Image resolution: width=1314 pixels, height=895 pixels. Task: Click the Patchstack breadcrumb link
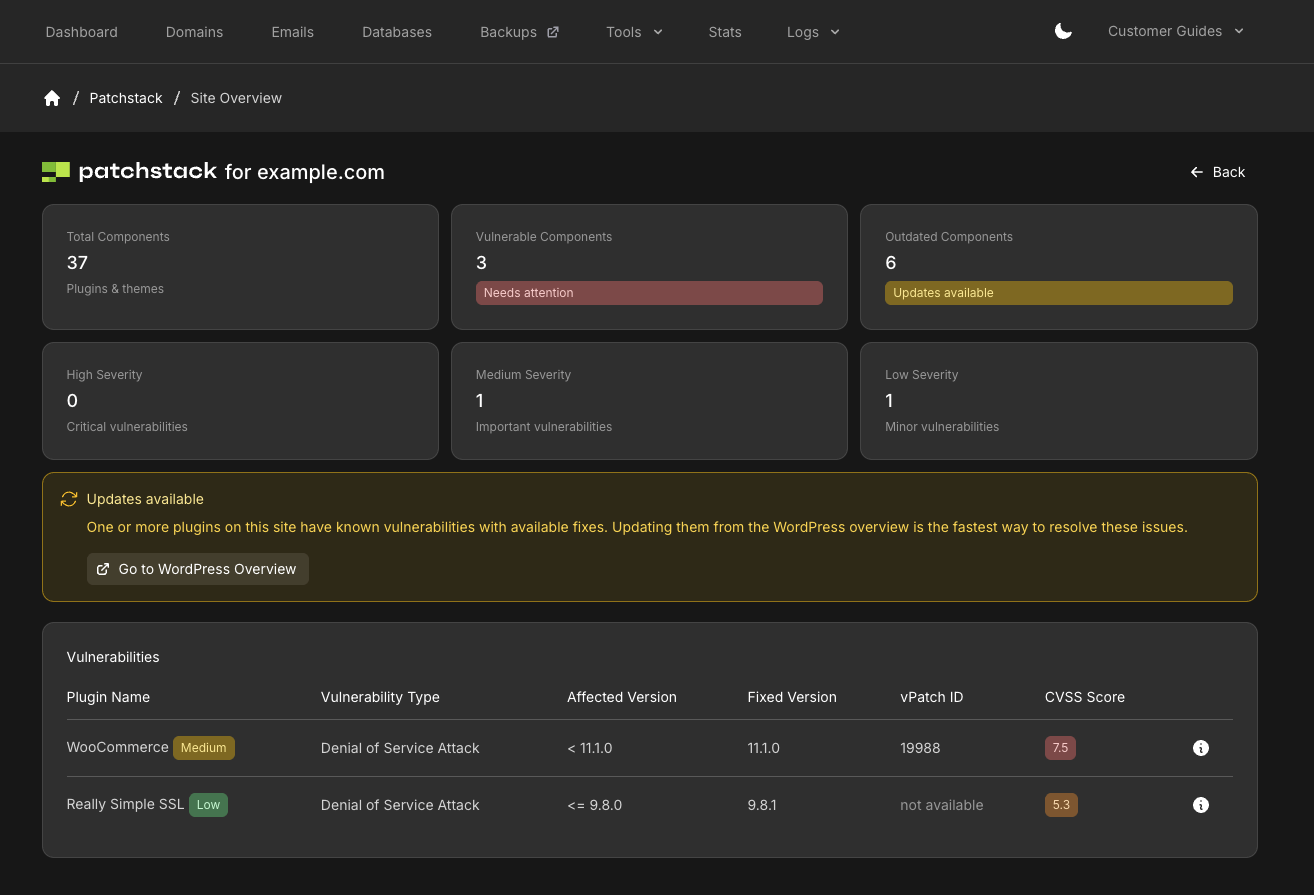126,98
